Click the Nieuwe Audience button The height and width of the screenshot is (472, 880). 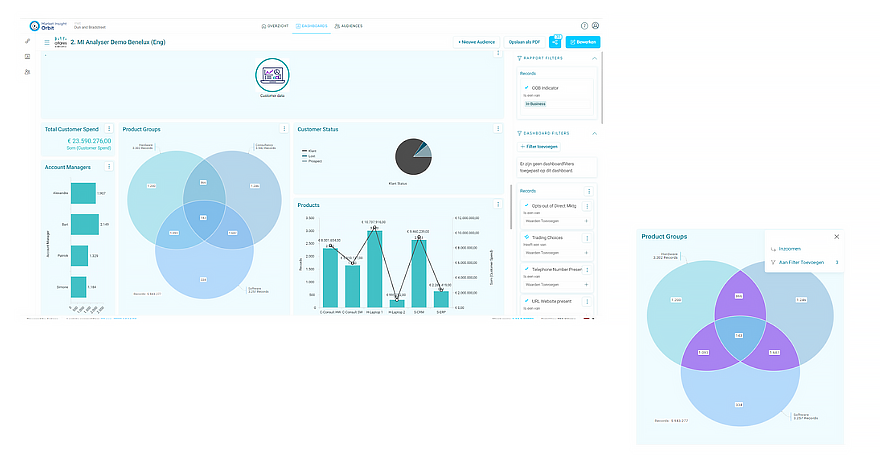(x=478, y=42)
